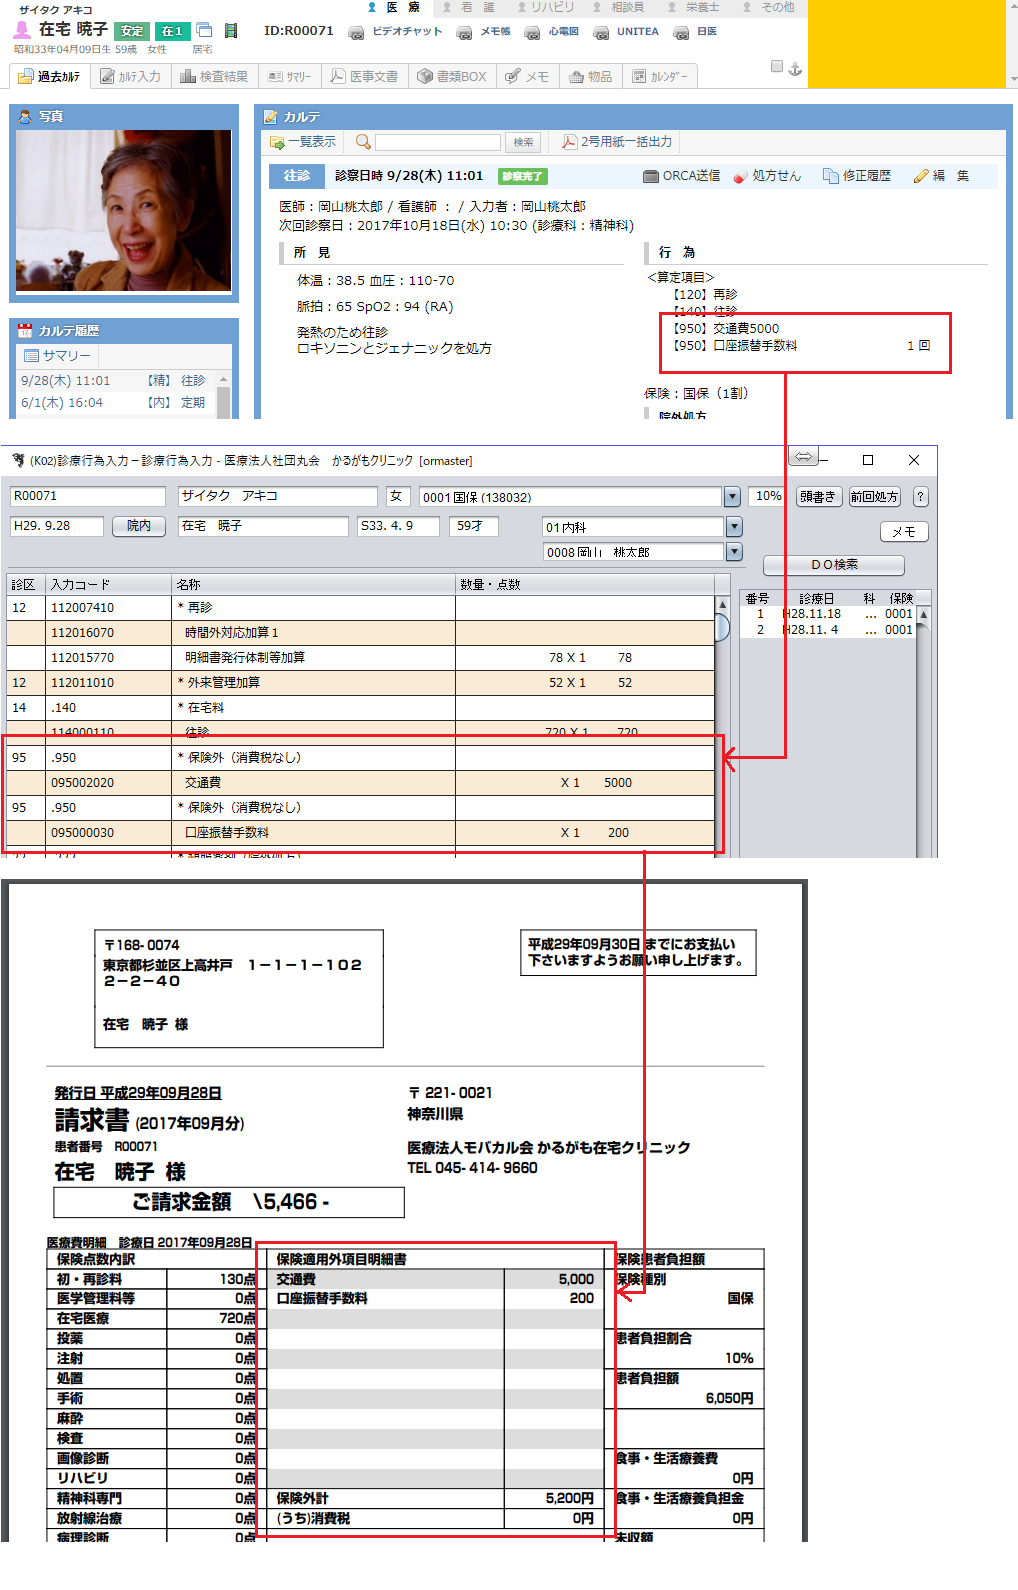1018x1590 pixels.
Task: Open the 検査結果 tab
Action: coord(214,76)
